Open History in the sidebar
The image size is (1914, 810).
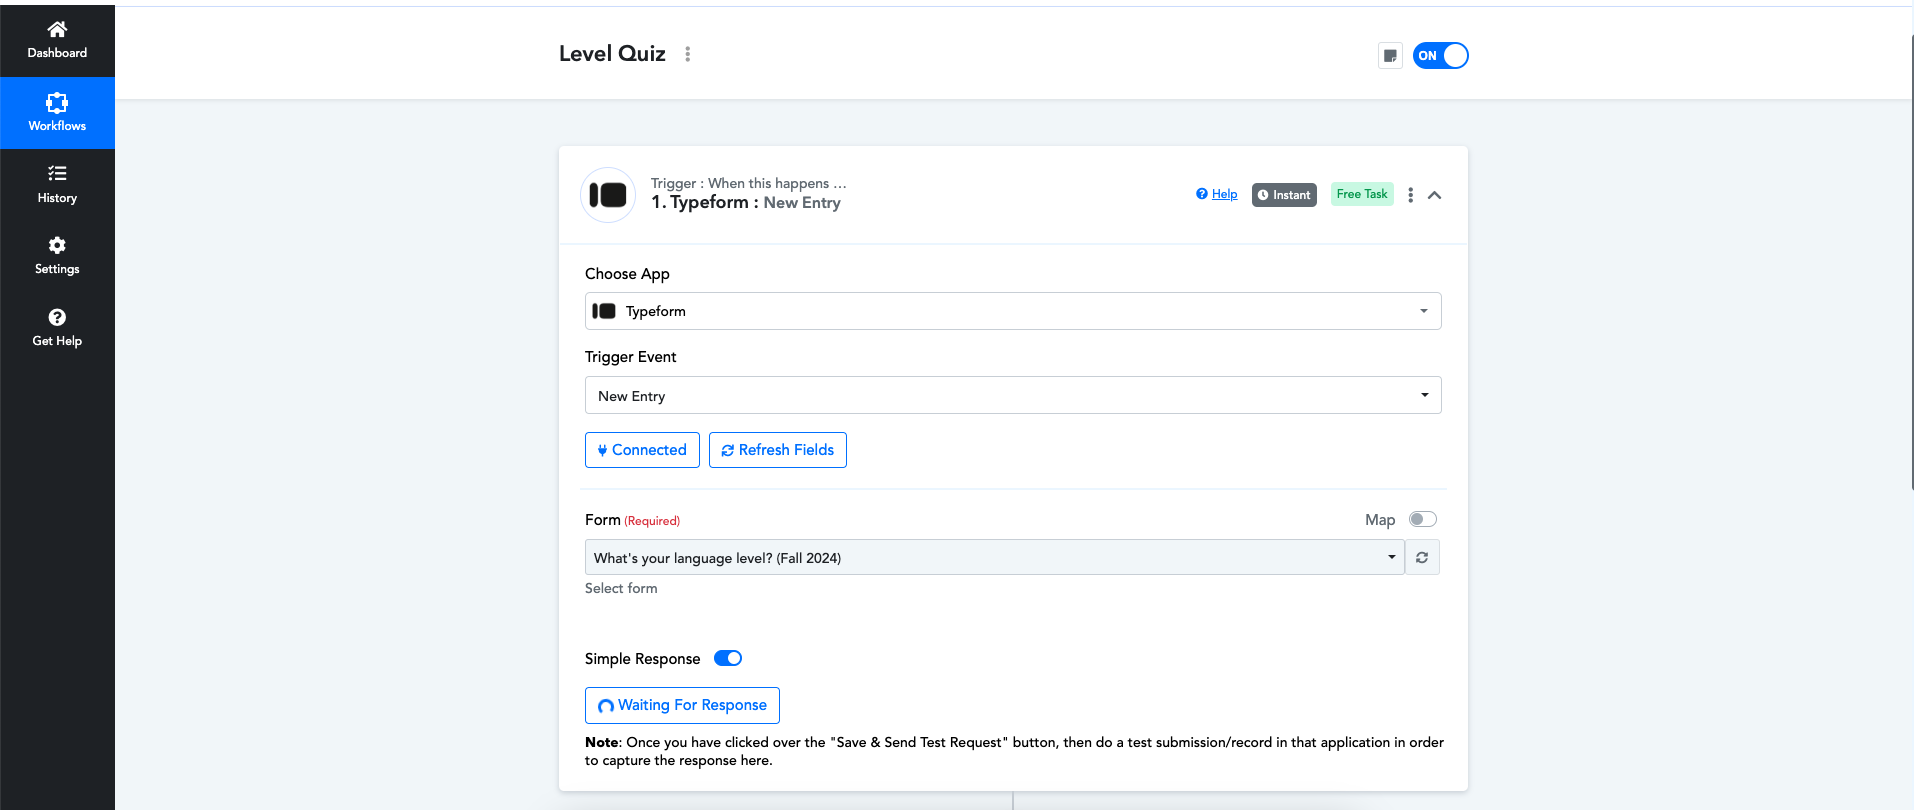57,185
